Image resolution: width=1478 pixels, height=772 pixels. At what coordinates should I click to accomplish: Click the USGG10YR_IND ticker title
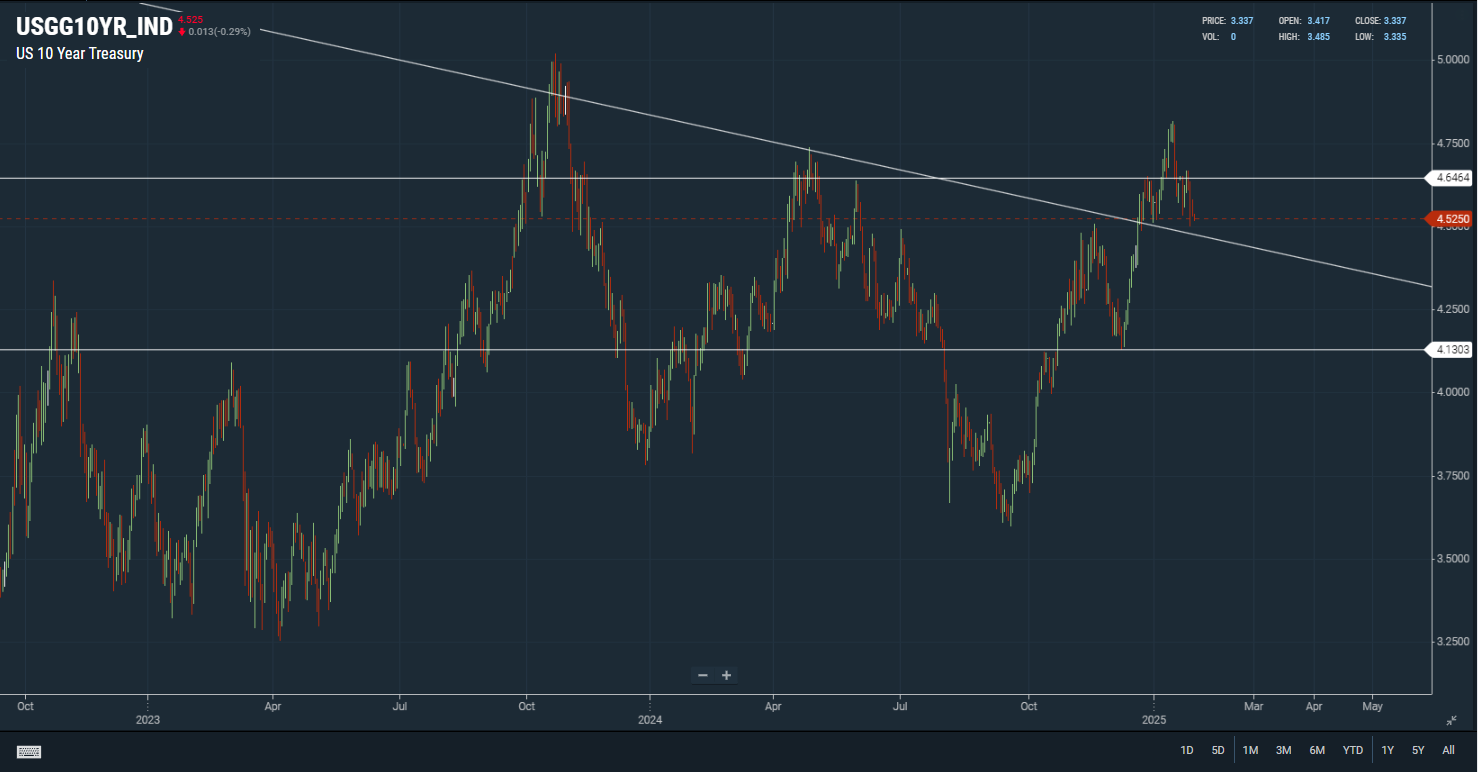point(94,27)
